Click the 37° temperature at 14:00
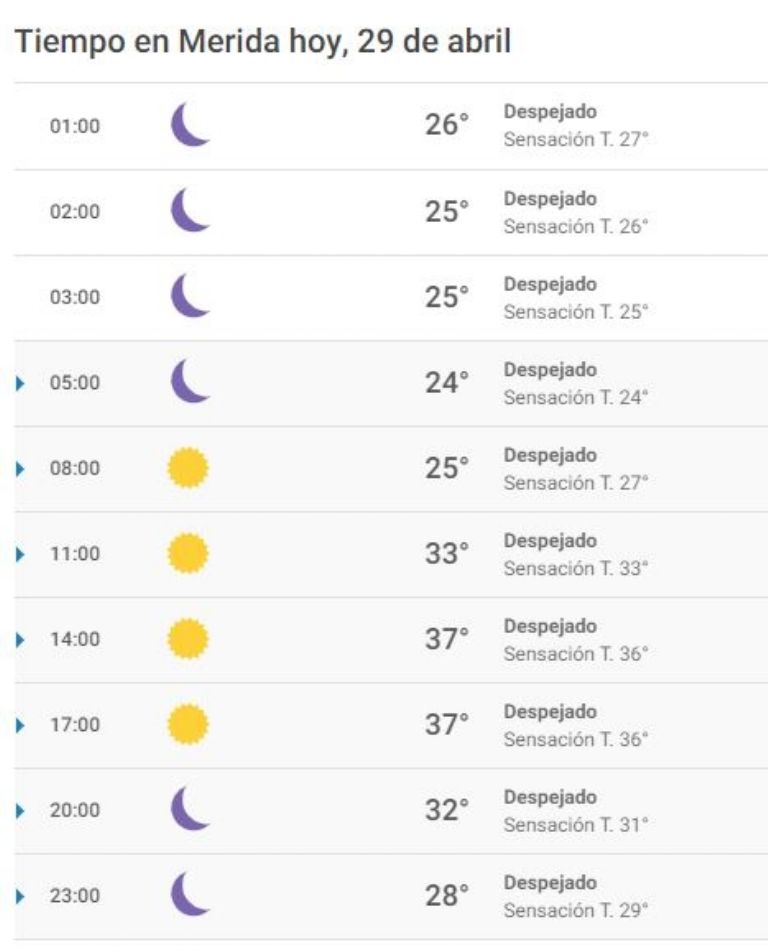Viewport: 768px width, 952px height. 447,639
